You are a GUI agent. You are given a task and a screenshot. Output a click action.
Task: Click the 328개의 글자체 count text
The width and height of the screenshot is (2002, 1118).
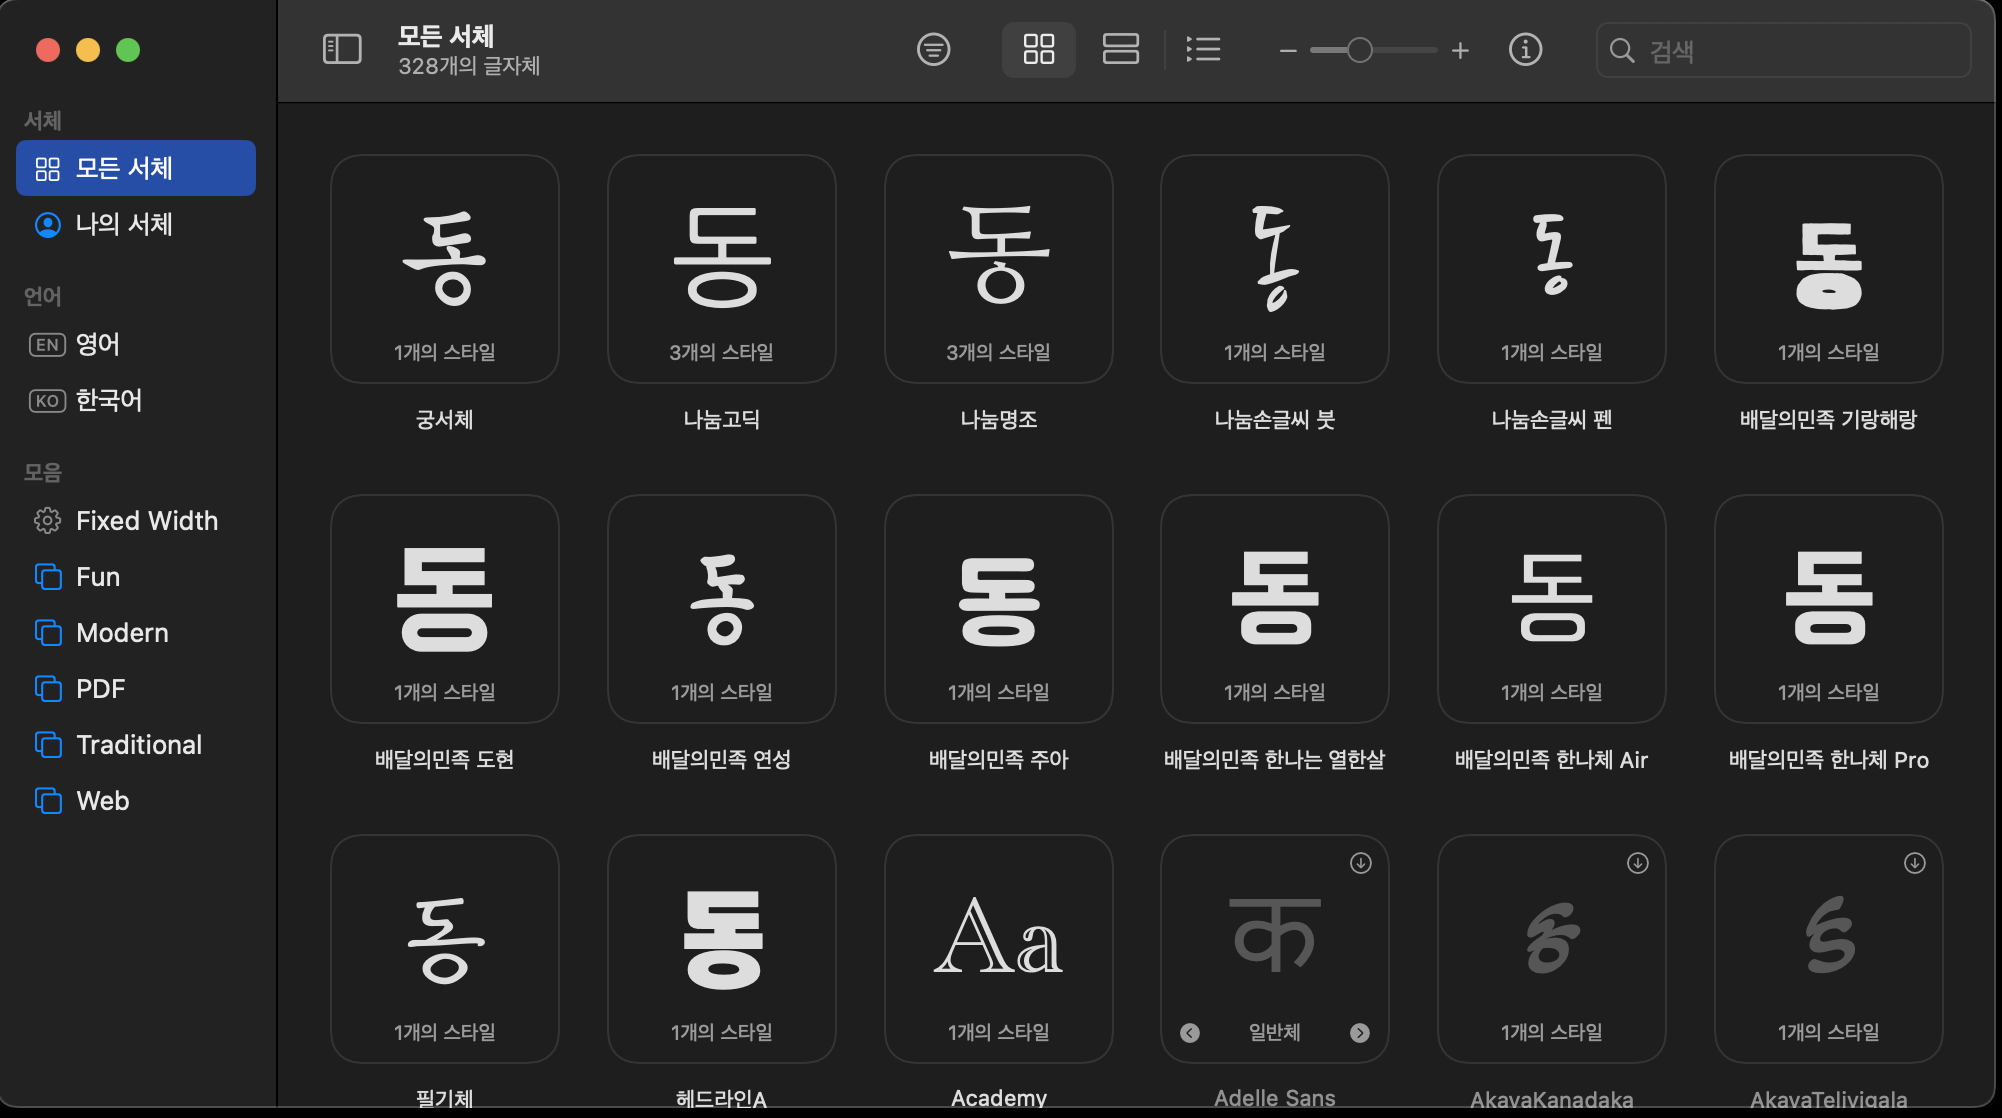[x=469, y=66]
